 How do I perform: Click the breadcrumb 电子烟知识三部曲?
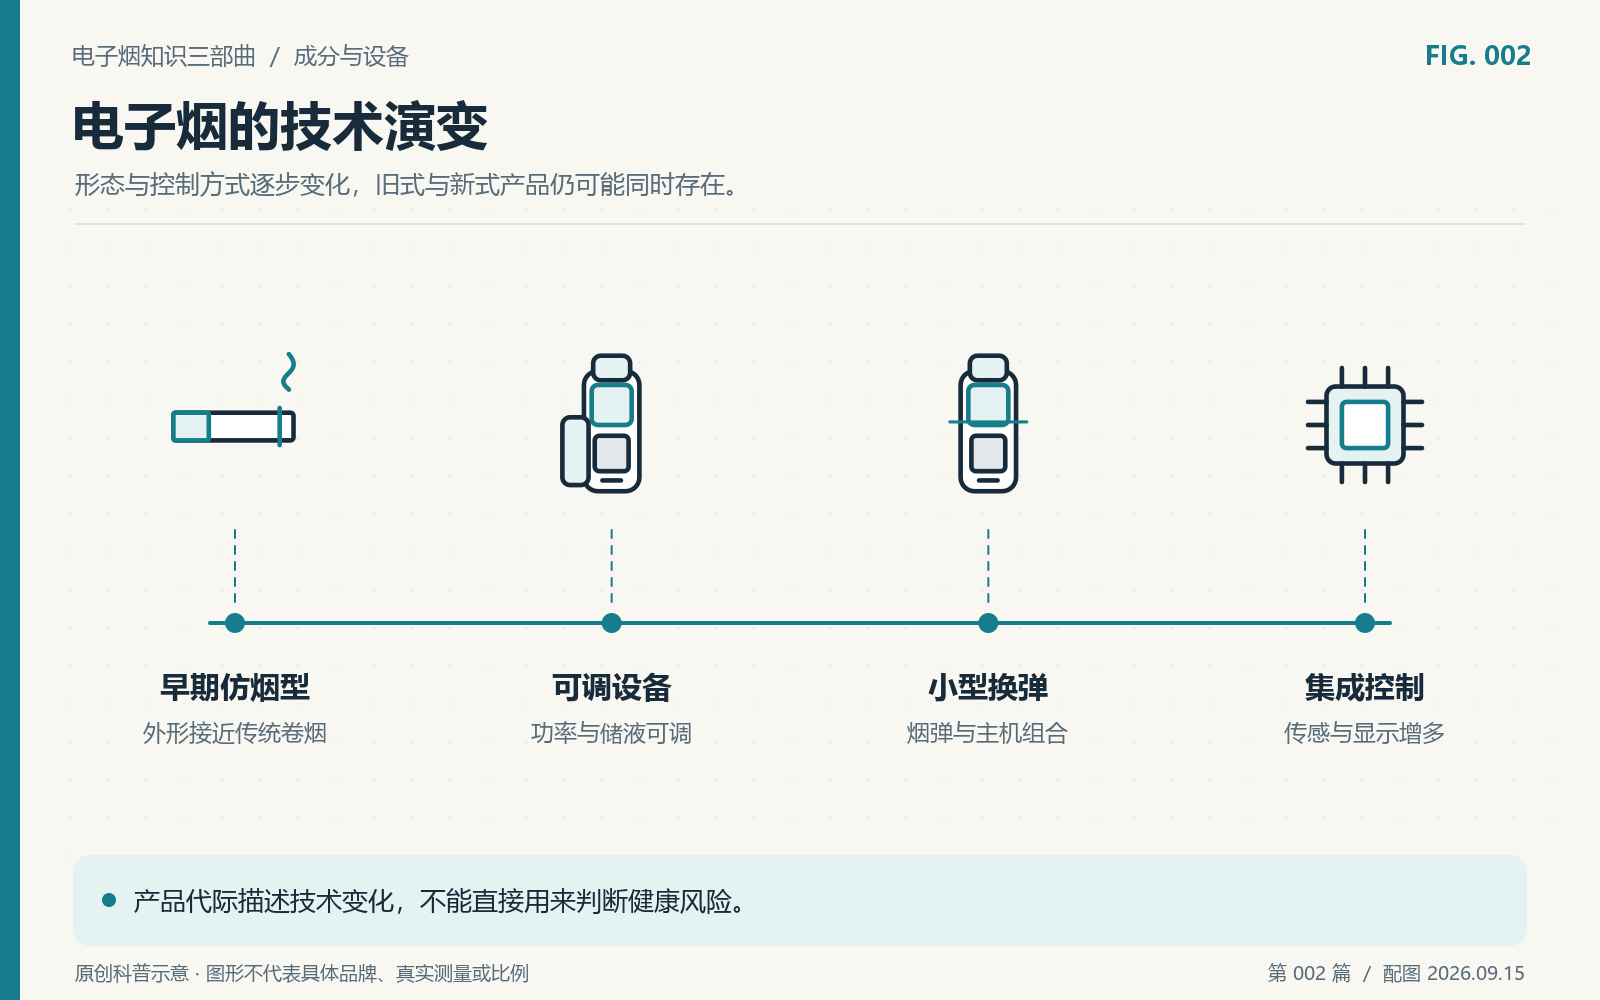point(164,56)
